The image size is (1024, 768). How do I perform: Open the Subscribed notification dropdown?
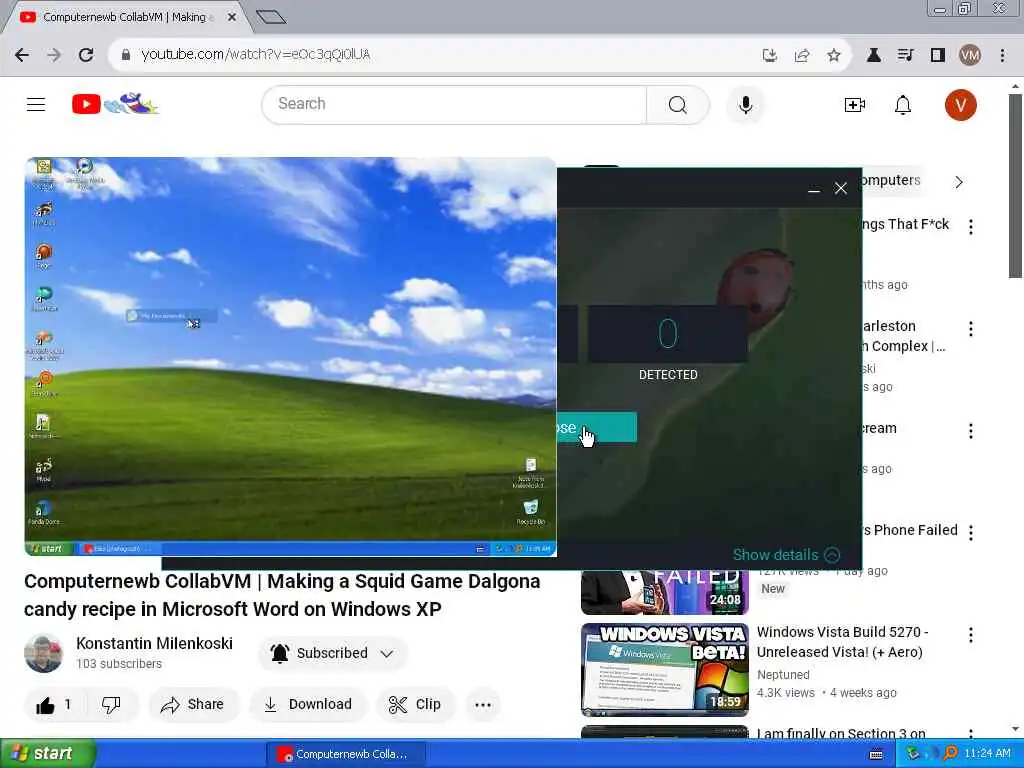click(x=333, y=653)
